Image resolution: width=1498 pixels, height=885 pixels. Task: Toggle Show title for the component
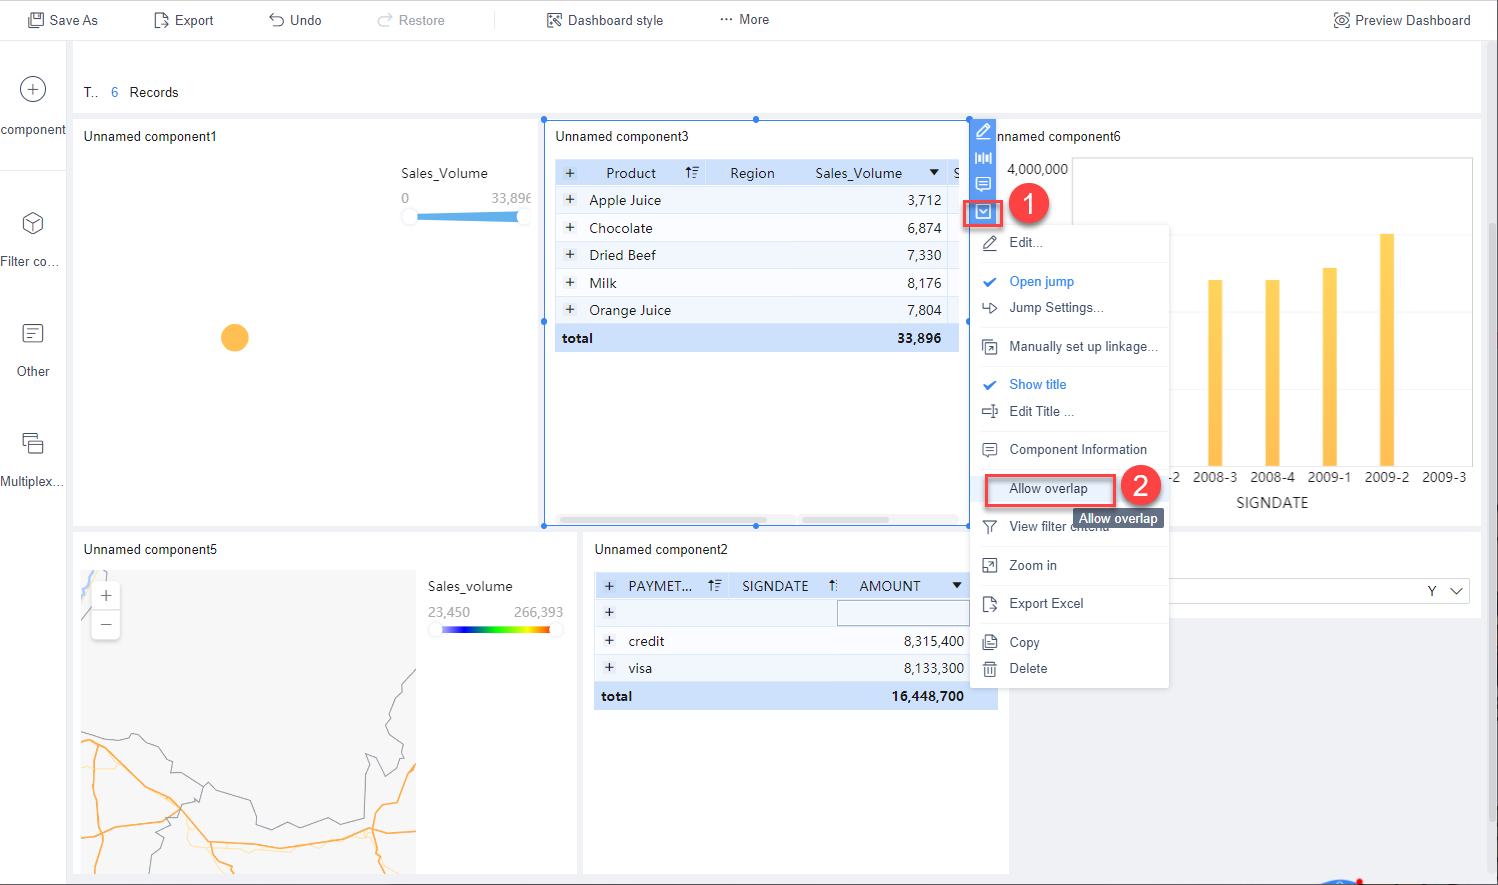[x=1037, y=384]
